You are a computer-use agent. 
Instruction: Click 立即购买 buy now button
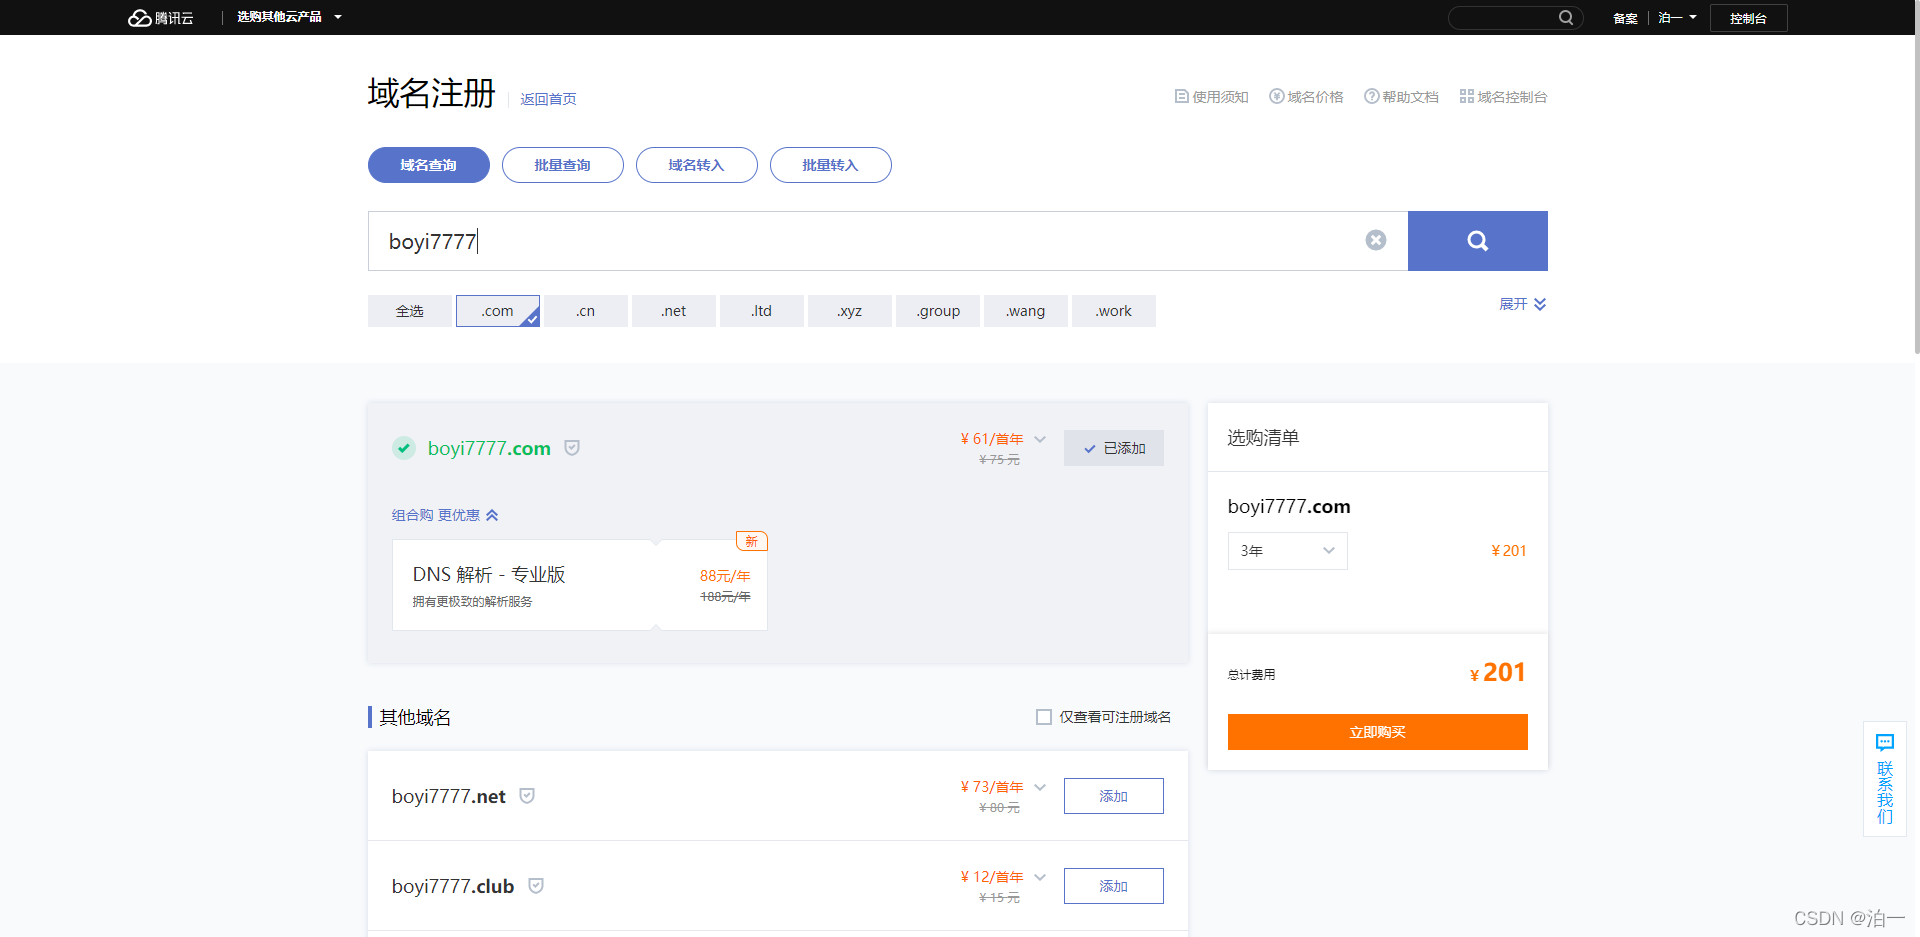coord(1378,732)
